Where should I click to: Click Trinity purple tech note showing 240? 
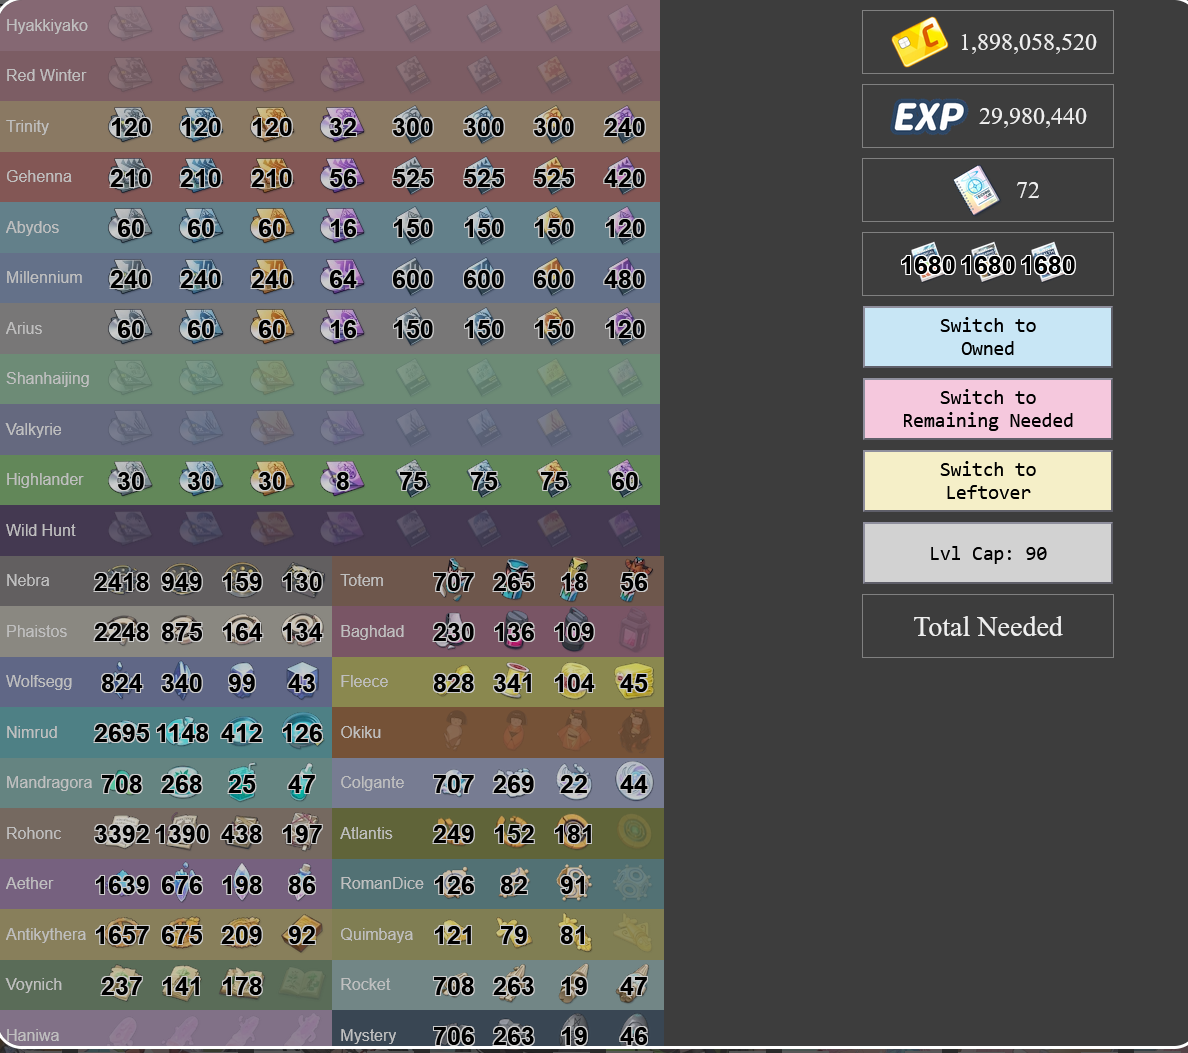tap(624, 126)
